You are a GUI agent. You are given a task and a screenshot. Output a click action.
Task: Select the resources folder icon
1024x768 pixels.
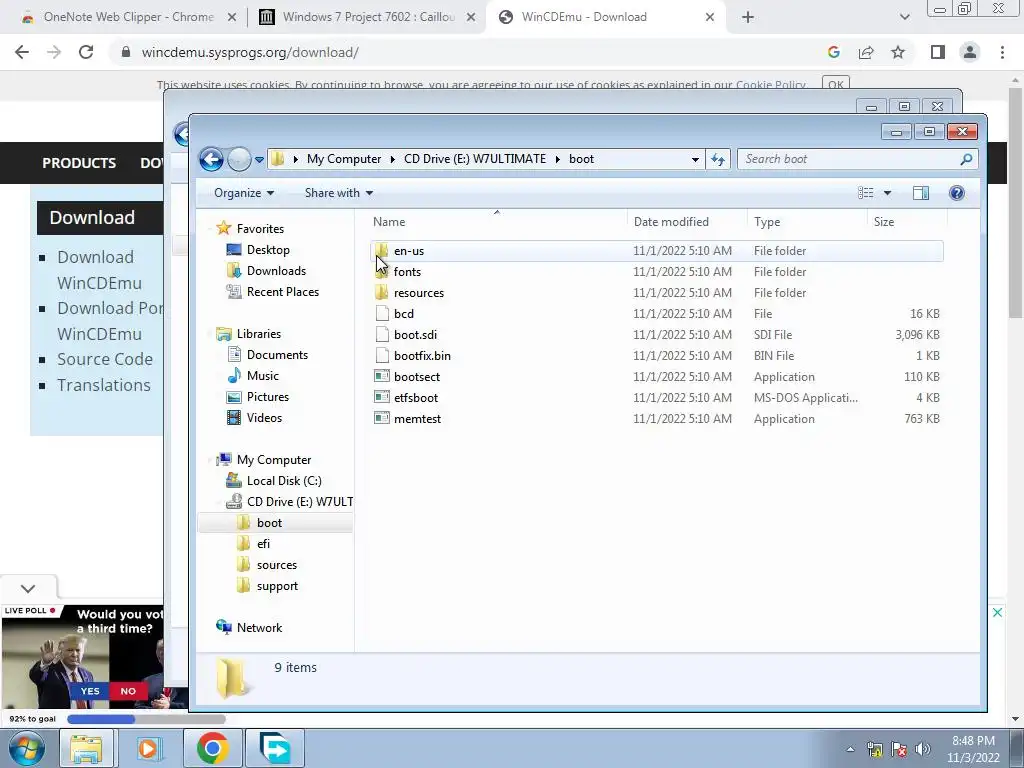click(382, 293)
